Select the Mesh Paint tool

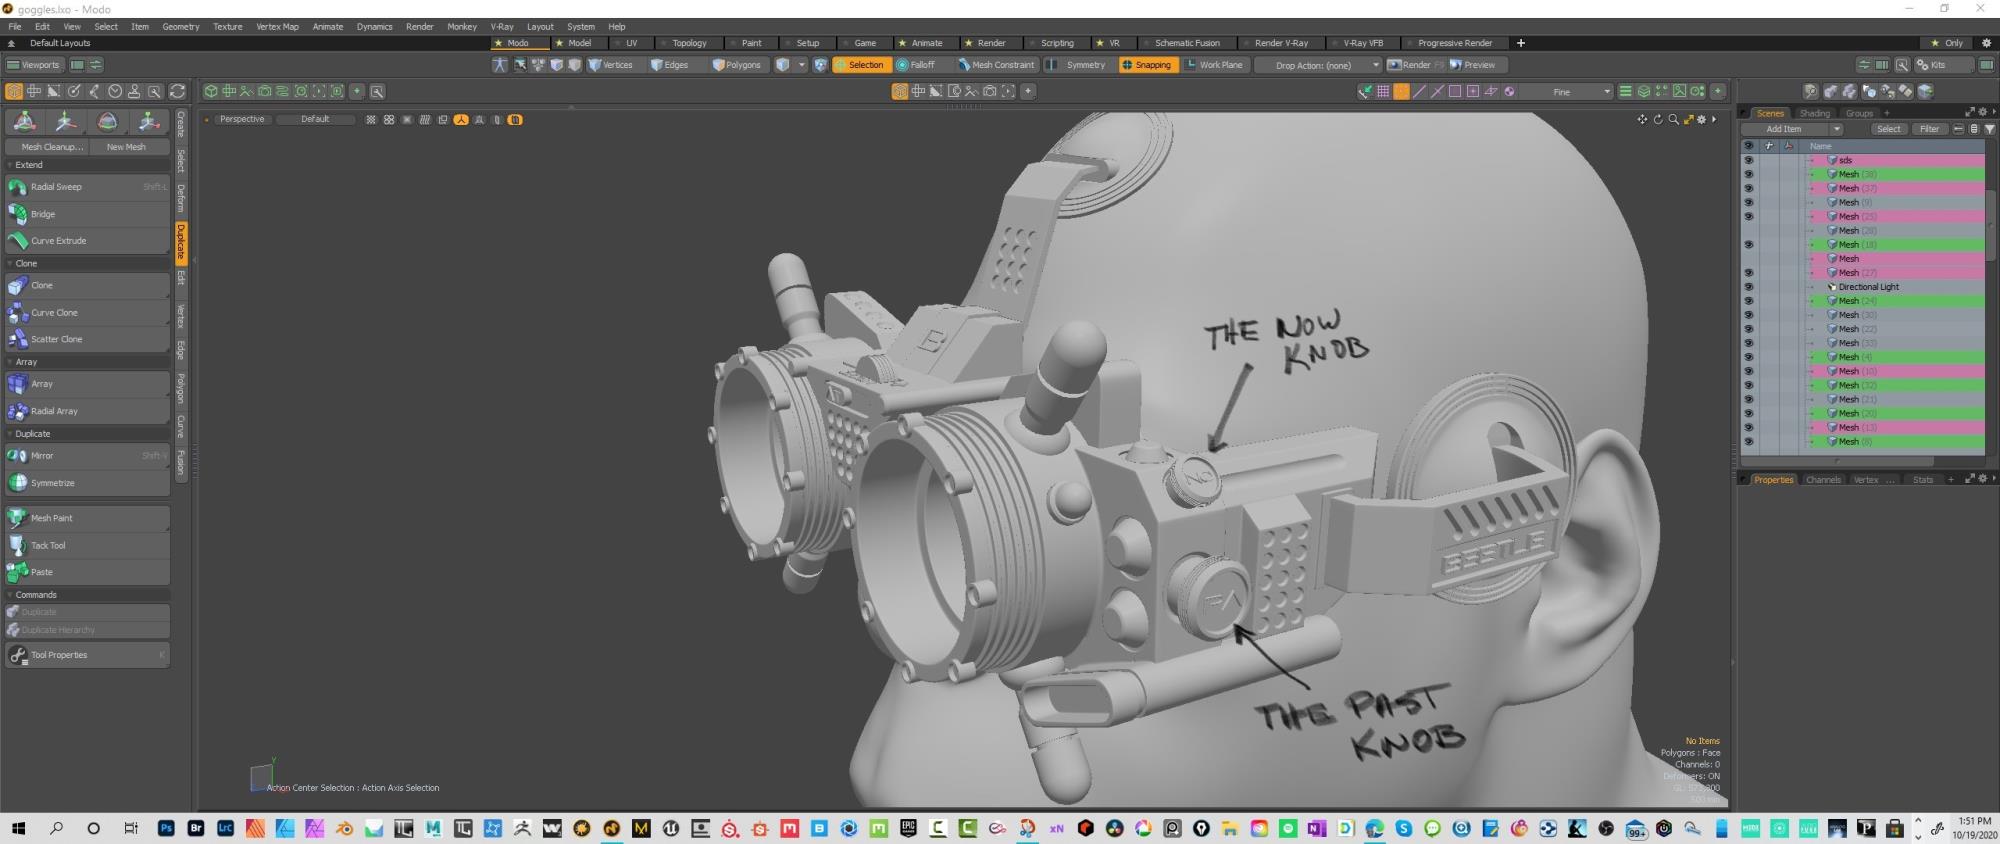(x=87, y=518)
